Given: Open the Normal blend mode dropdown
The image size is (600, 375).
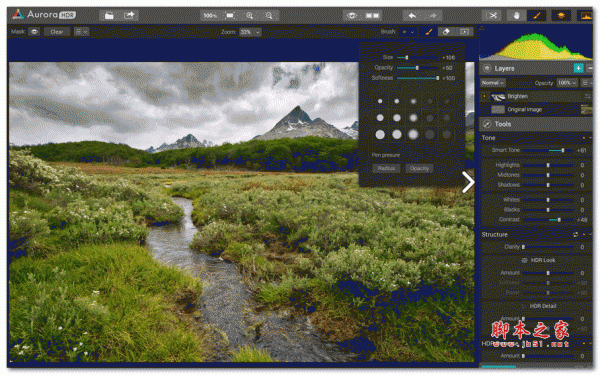Looking at the screenshot, I should click(x=493, y=83).
